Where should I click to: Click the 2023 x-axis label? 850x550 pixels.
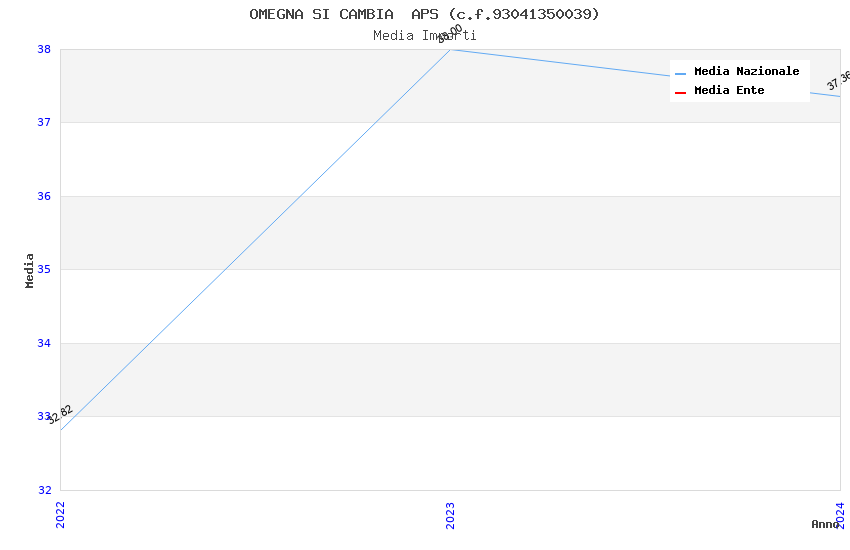point(450,515)
